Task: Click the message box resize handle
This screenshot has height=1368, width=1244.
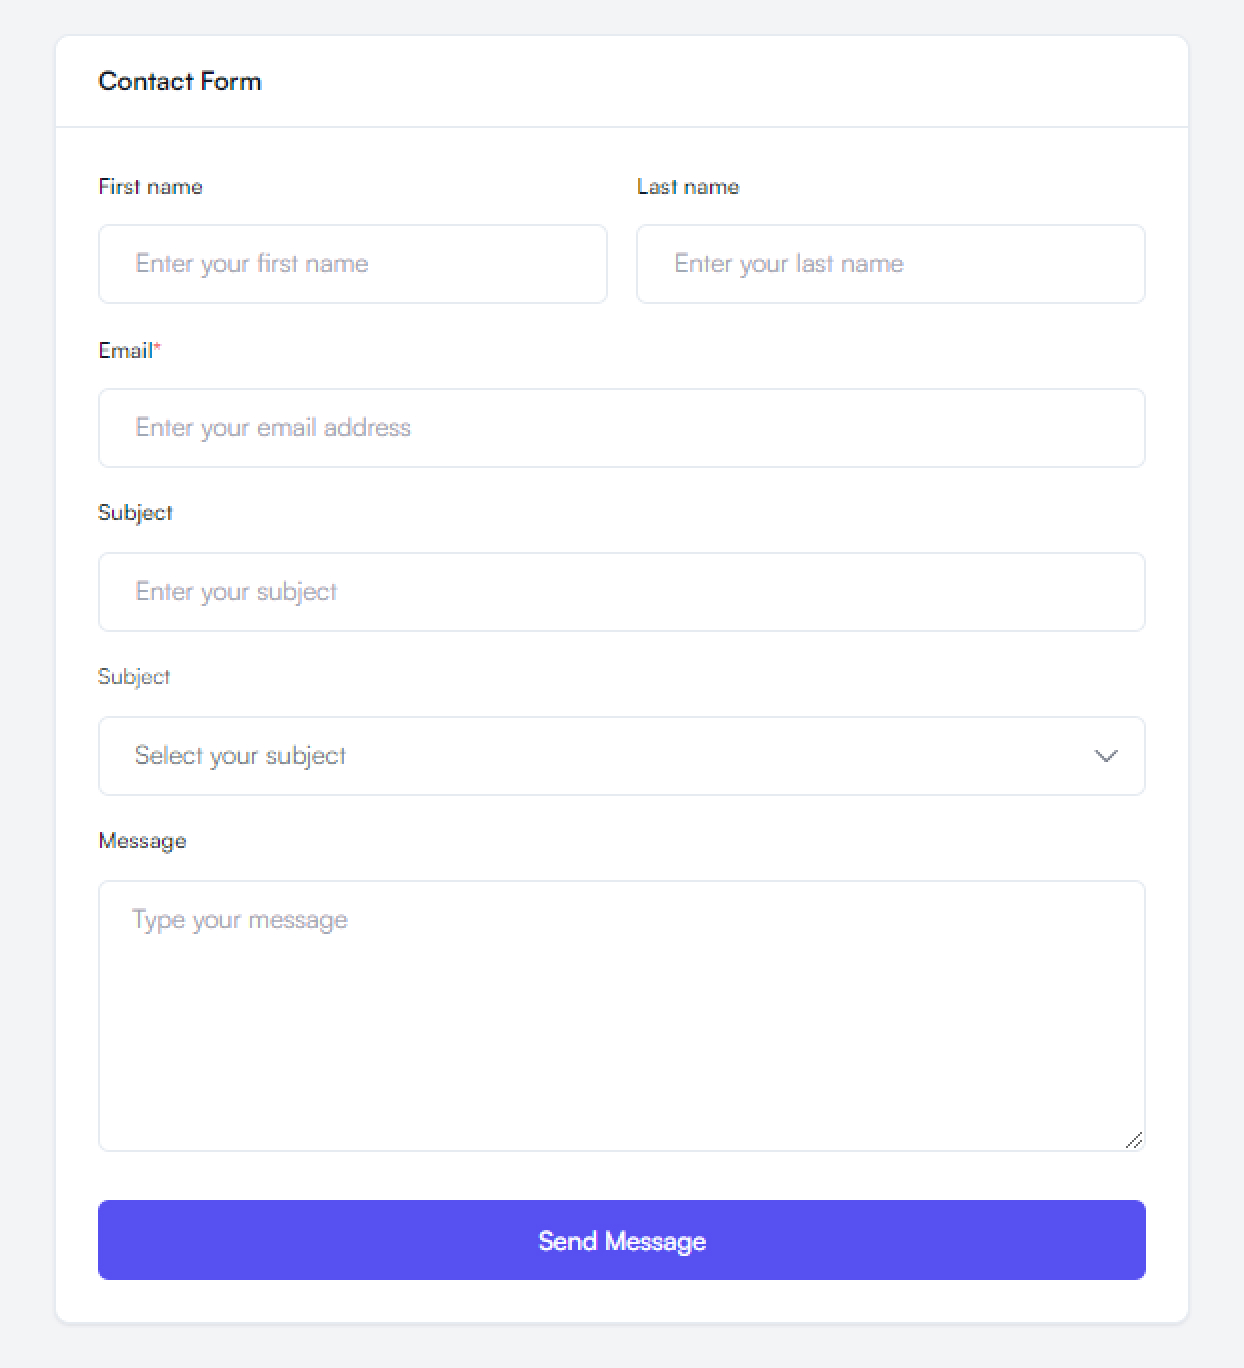Action: (1133, 1140)
